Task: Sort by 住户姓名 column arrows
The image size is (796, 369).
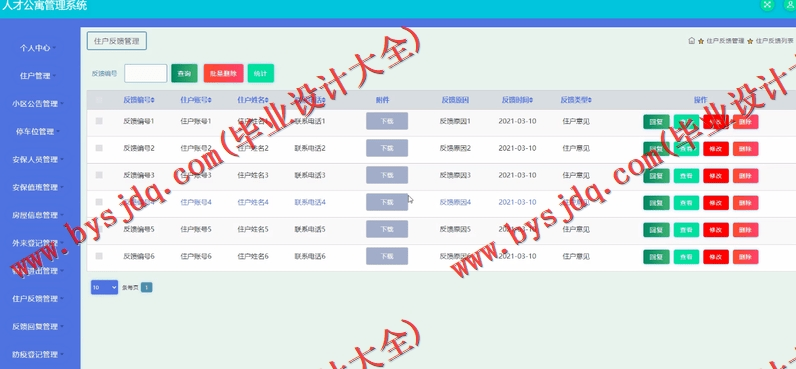Action: [x=267, y=100]
